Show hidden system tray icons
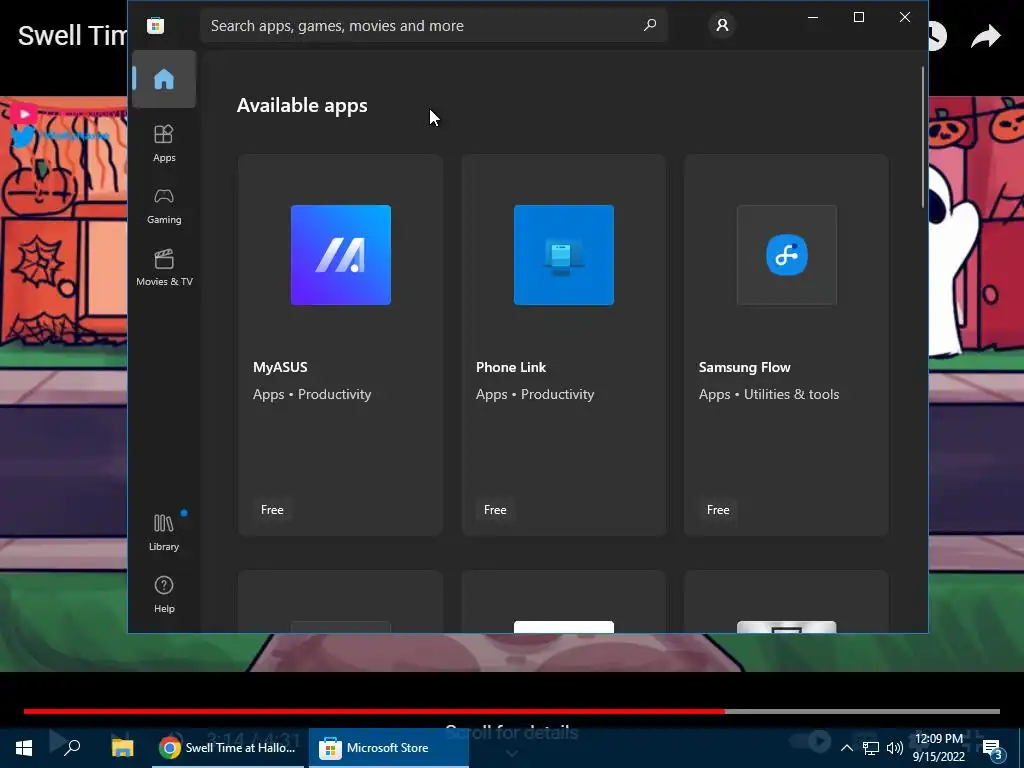The height and width of the screenshot is (768, 1024). pos(846,748)
